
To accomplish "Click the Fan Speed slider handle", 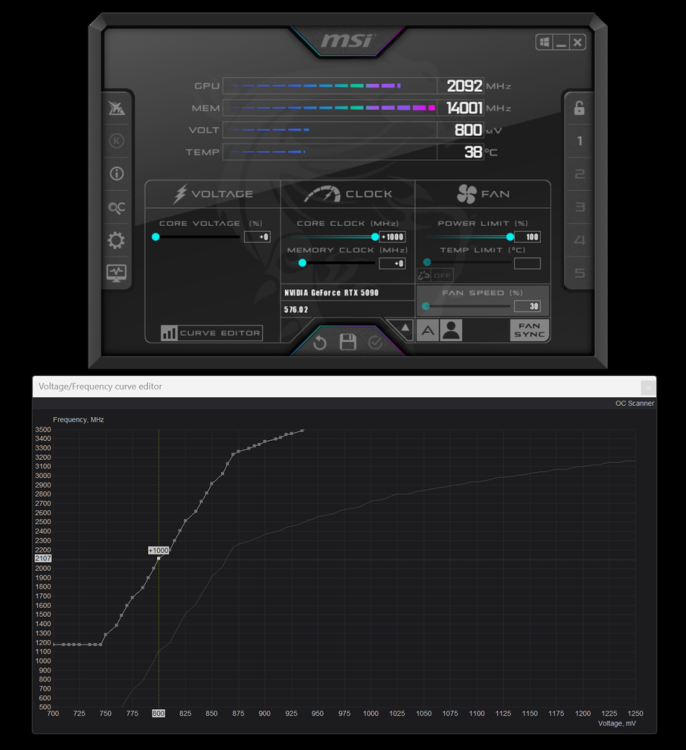I will click(x=426, y=306).
